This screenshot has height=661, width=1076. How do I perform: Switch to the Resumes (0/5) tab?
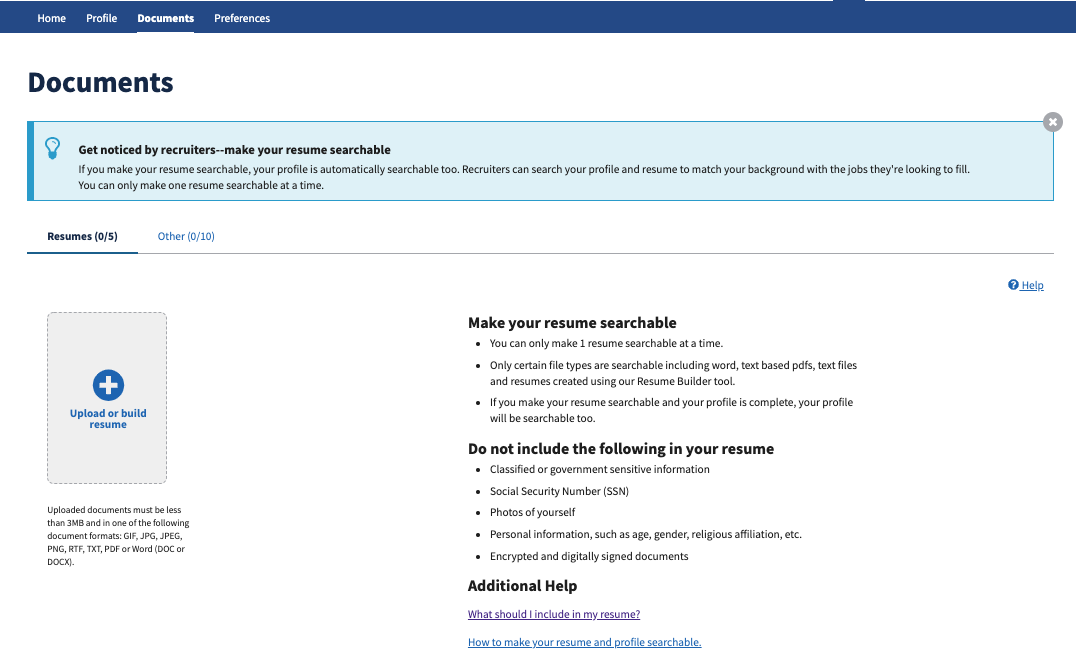point(82,236)
